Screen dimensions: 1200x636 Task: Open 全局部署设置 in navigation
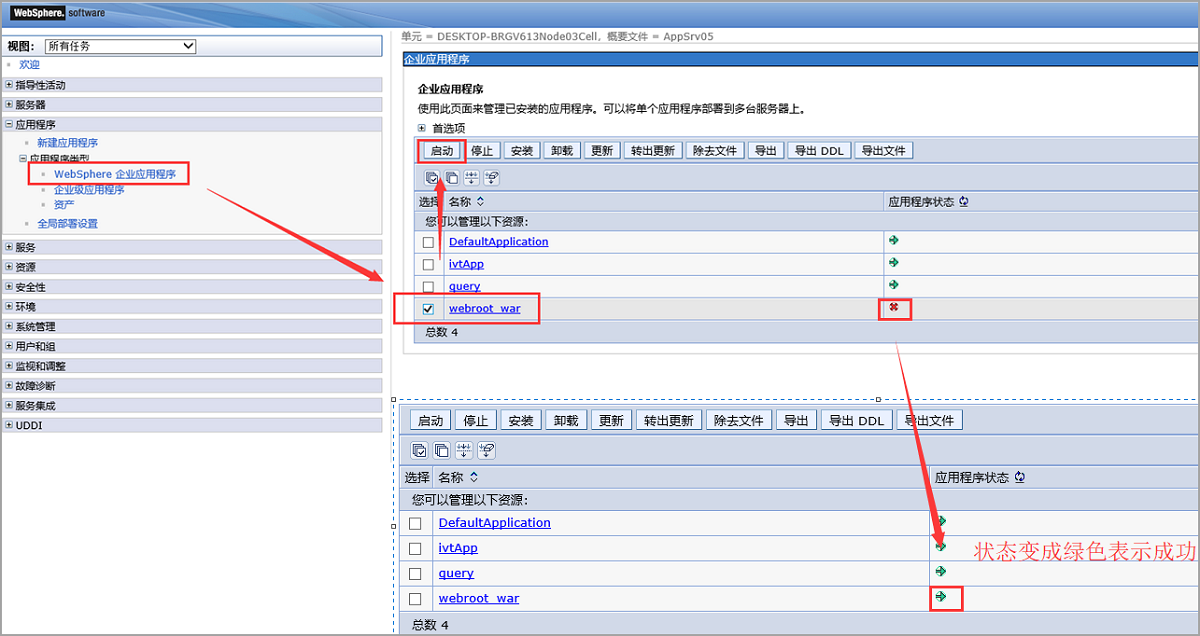(x=67, y=224)
